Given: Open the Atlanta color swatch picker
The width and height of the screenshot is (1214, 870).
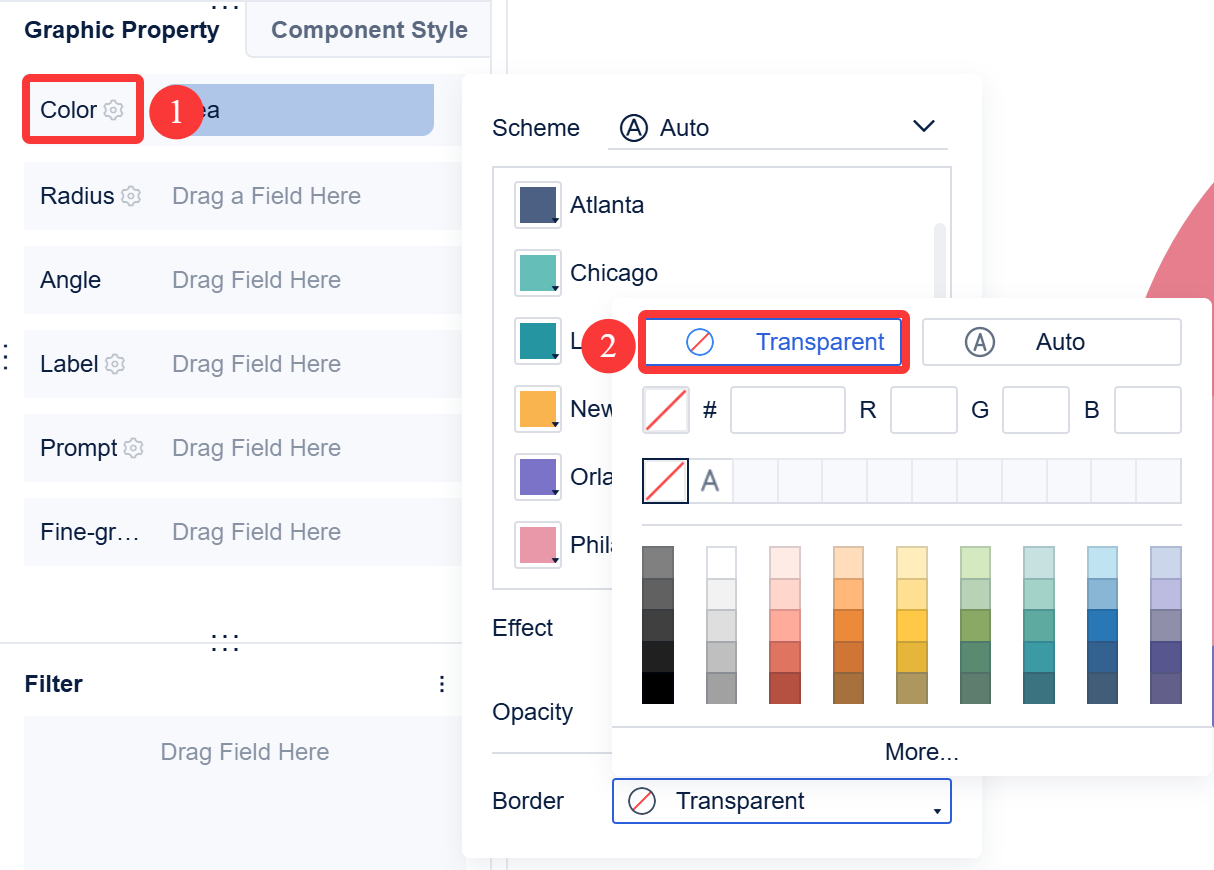Looking at the screenshot, I should click(x=538, y=205).
